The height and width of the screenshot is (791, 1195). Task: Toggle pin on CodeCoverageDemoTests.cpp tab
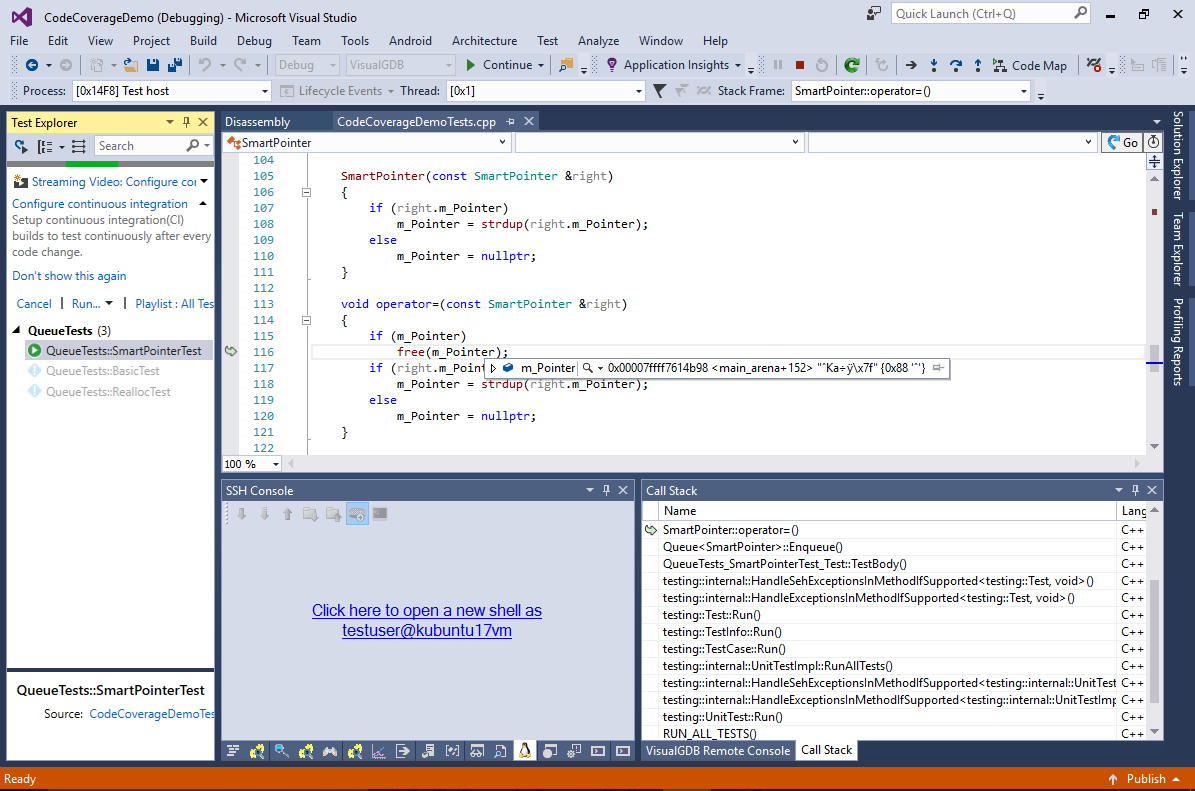tap(511, 121)
